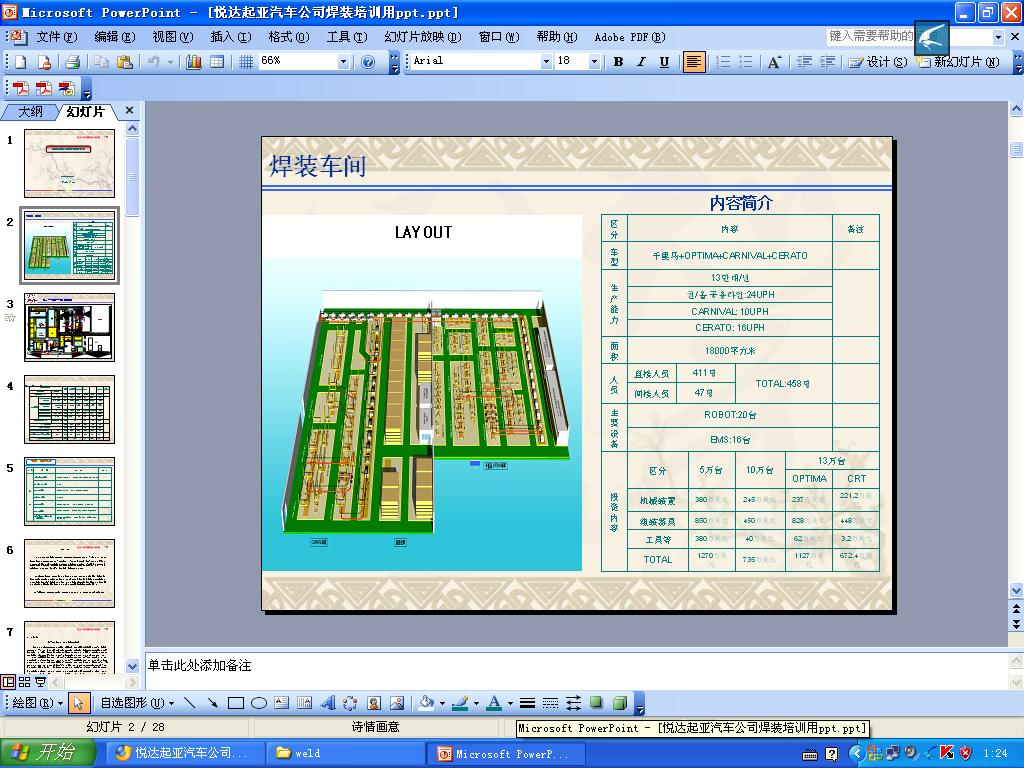The image size is (1024, 768).
Task: Open the 插入 (Insert) menu
Action: pyautogui.click(x=231, y=37)
